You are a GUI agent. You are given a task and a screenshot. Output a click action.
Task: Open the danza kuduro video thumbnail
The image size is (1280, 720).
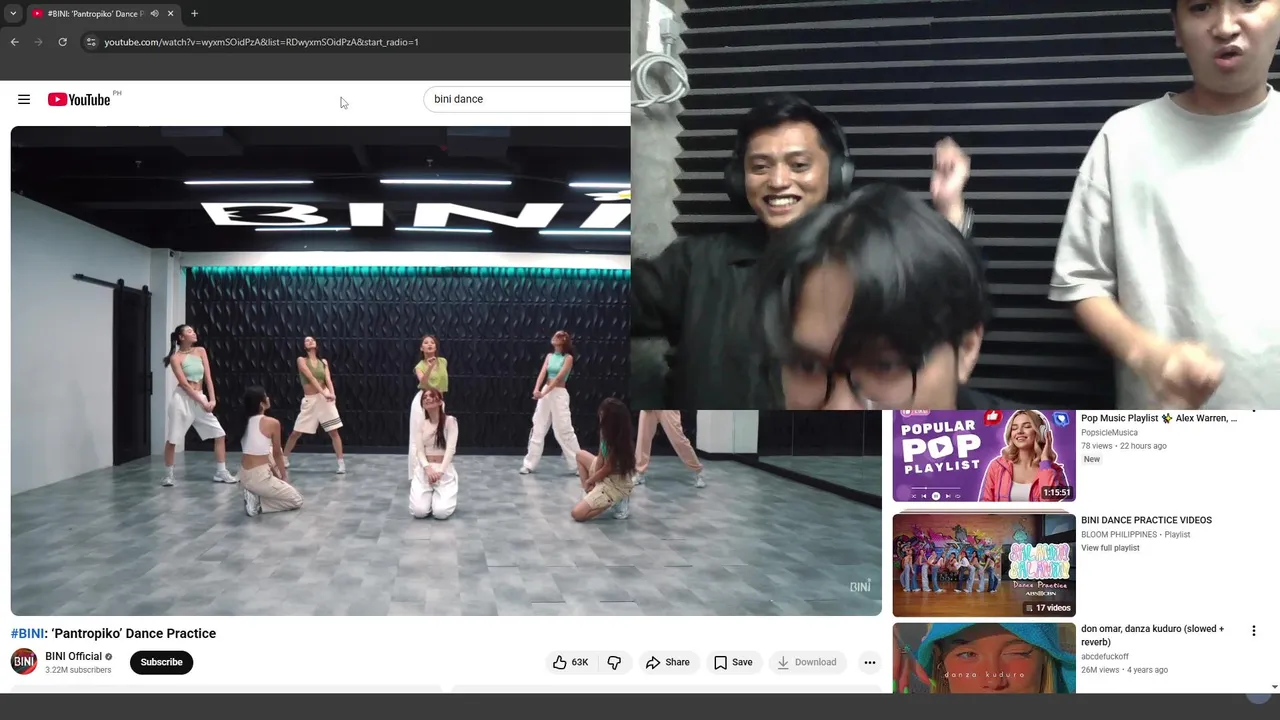click(984, 658)
